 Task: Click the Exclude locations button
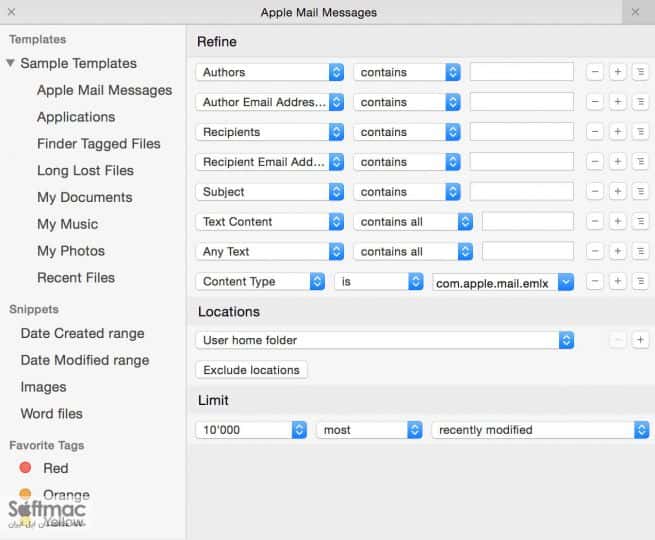click(x=251, y=370)
